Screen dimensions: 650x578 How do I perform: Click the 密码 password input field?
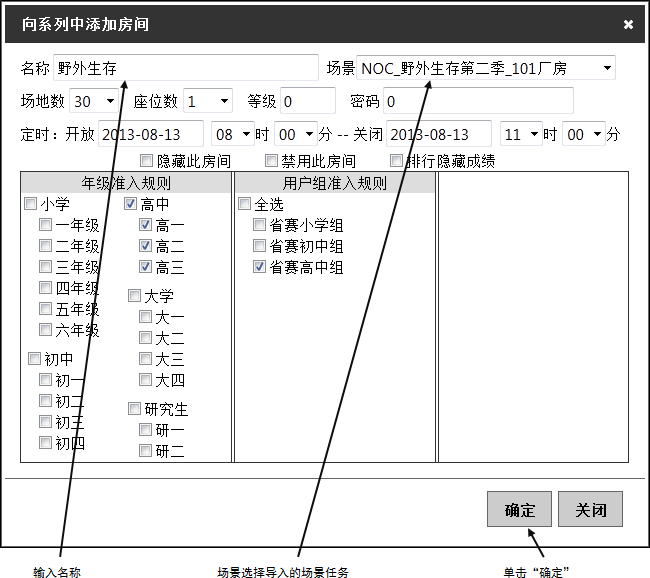tap(478, 101)
